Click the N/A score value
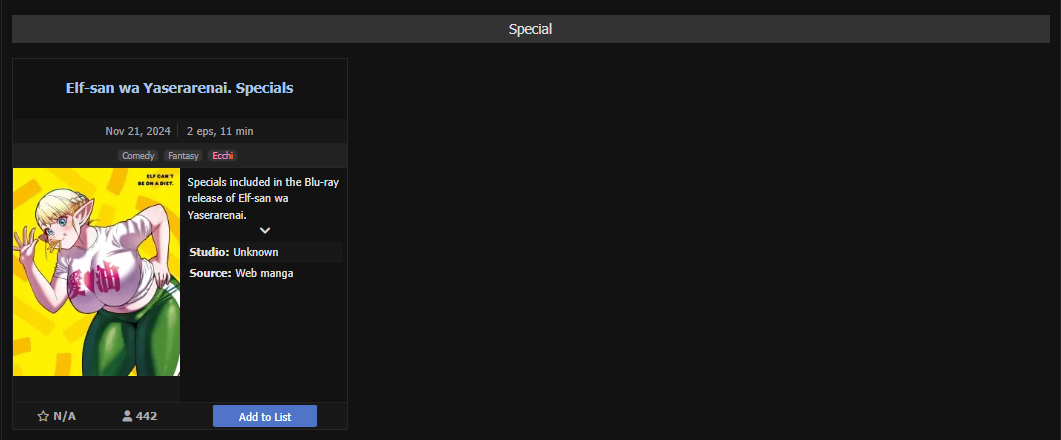The height and width of the screenshot is (440, 1061). point(64,416)
